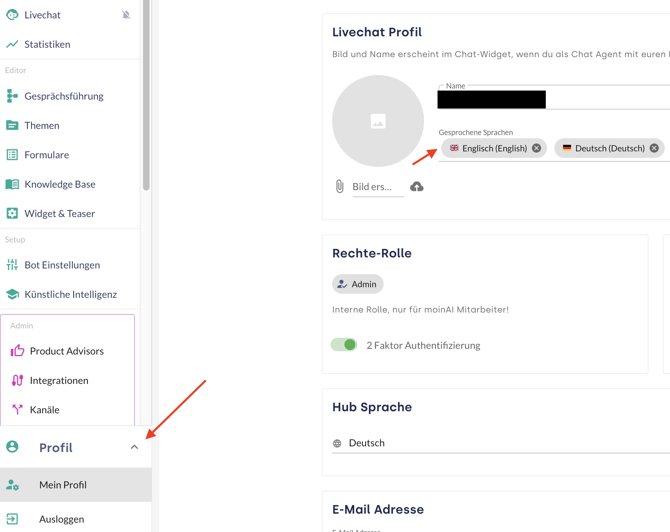Screen dimensions: 670x532
Task: Select the Mein Profil entry
Action: [63, 485]
